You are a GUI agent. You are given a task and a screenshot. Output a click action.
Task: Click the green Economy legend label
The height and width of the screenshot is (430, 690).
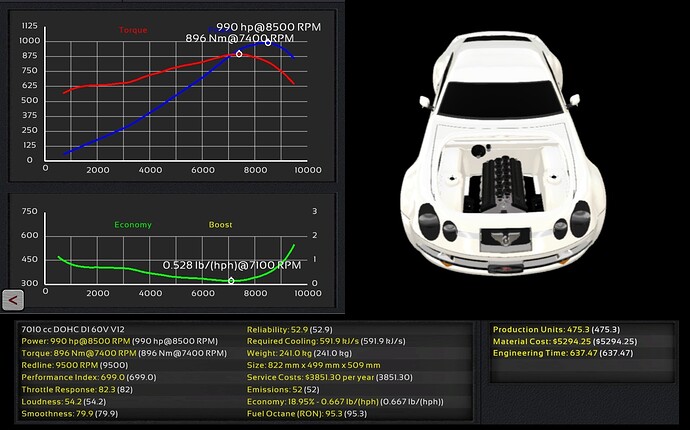tap(132, 225)
